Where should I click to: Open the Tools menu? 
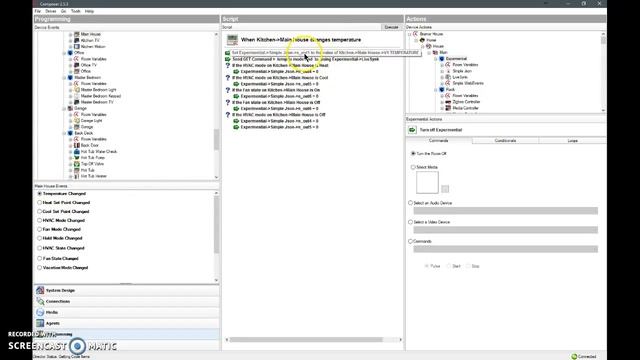point(76,11)
